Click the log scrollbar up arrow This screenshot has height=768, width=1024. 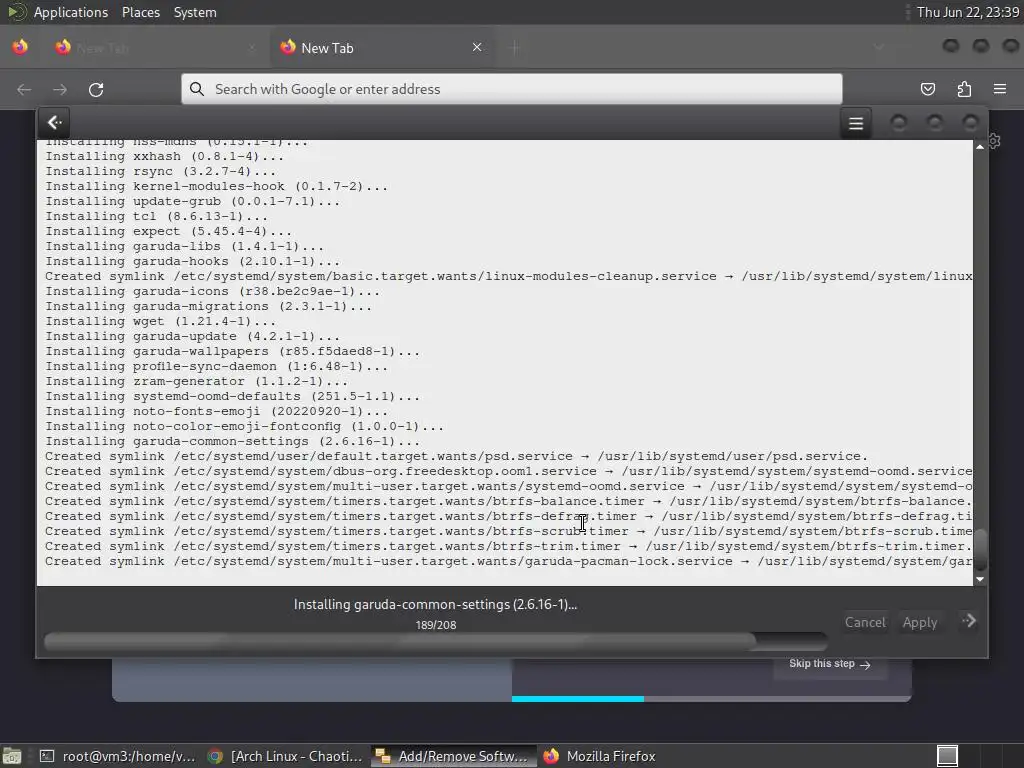pos(980,147)
